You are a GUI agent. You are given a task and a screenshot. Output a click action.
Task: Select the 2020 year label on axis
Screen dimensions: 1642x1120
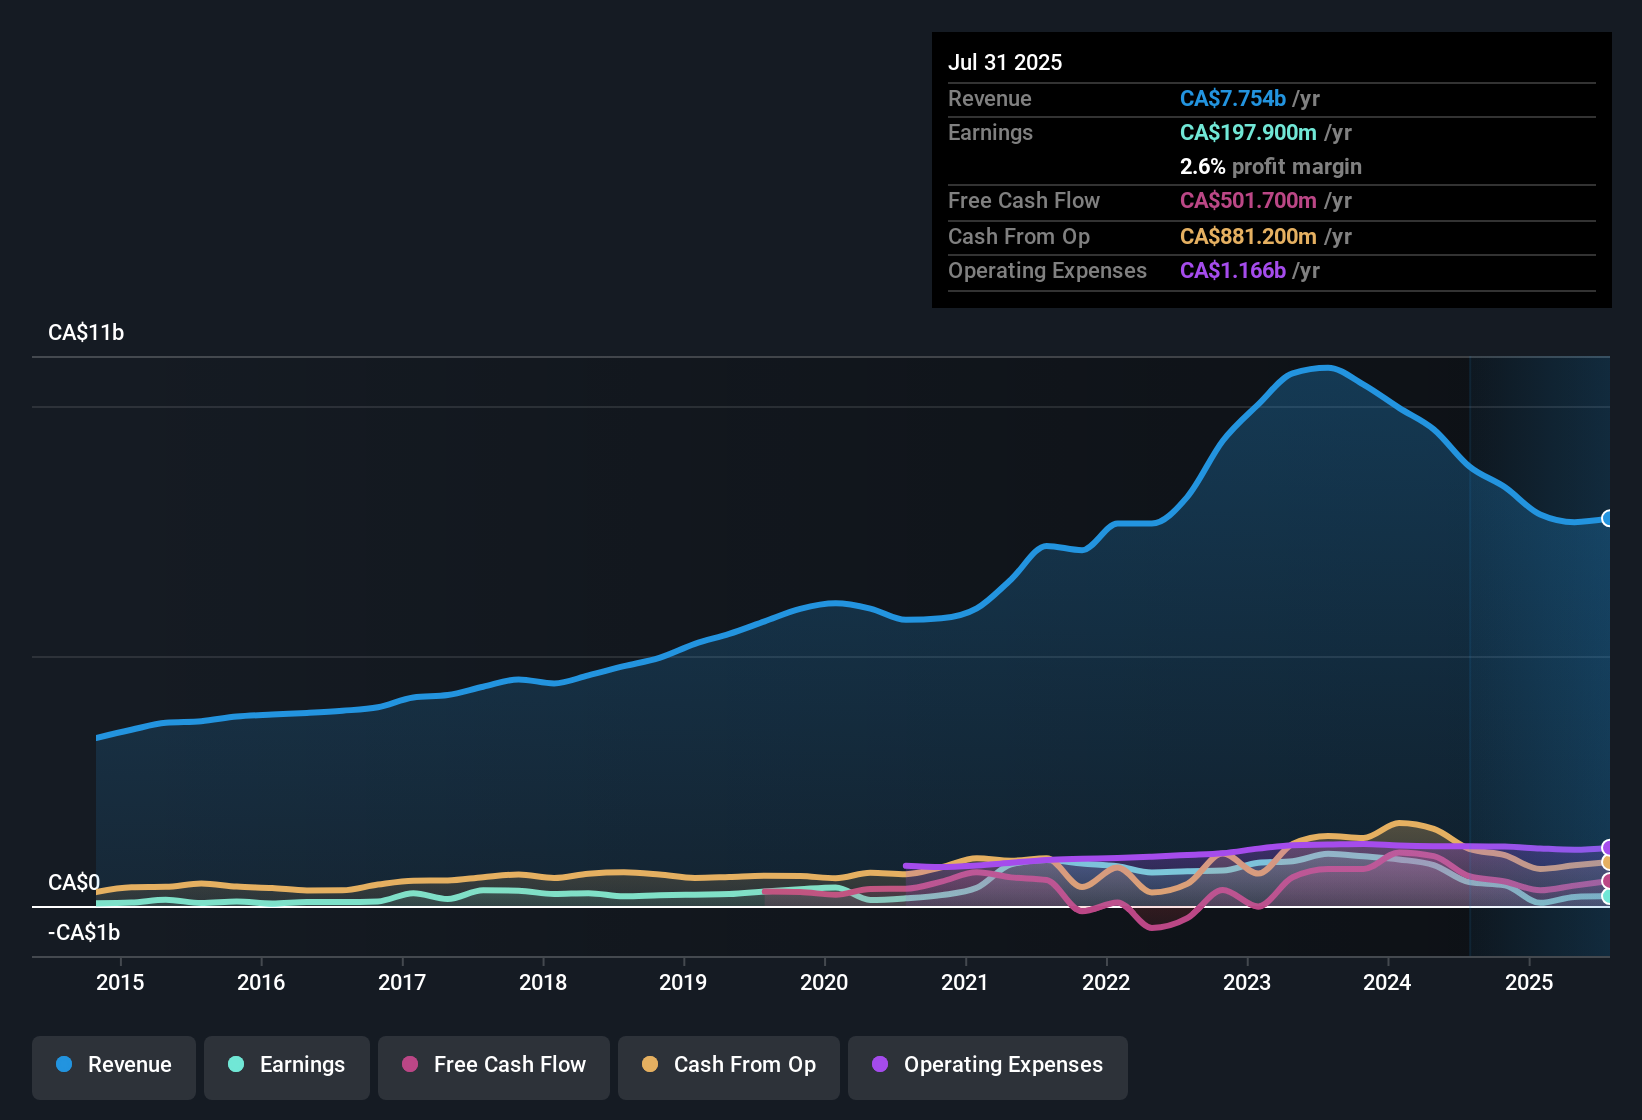point(823,983)
